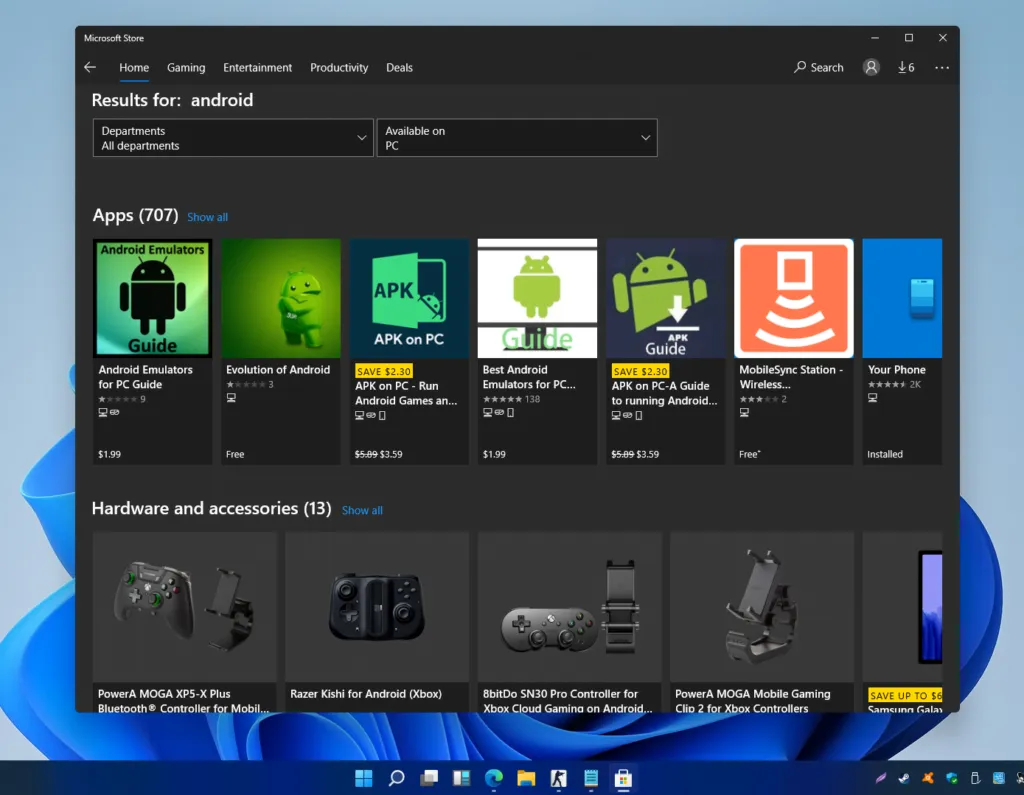The image size is (1024, 795).
Task: Click the 8bitDo SN30 Pro Controller title
Action: (567, 701)
